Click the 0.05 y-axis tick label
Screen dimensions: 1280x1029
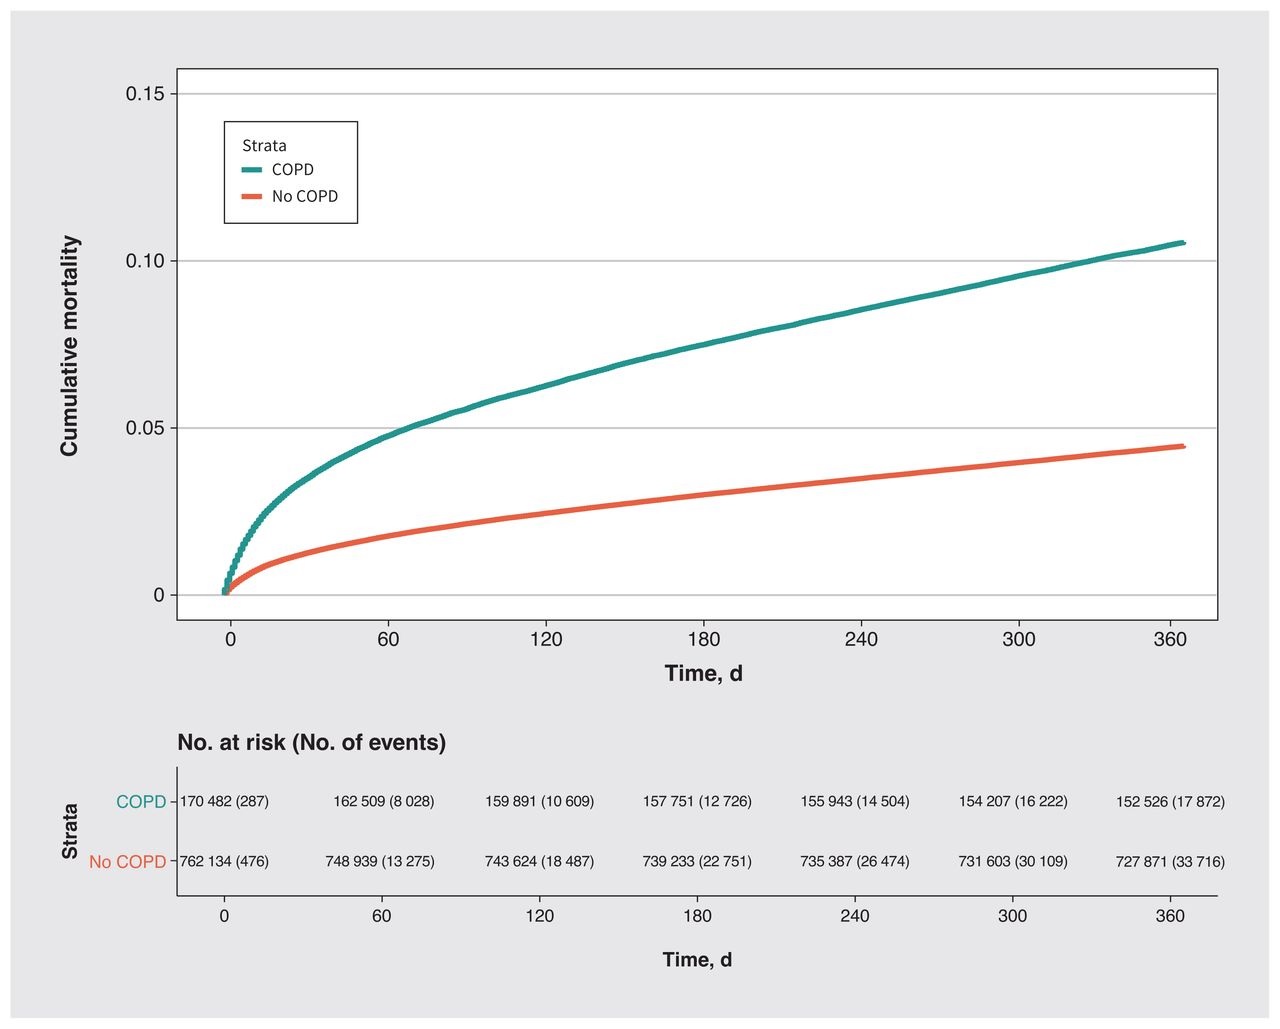pyautogui.click(x=145, y=428)
